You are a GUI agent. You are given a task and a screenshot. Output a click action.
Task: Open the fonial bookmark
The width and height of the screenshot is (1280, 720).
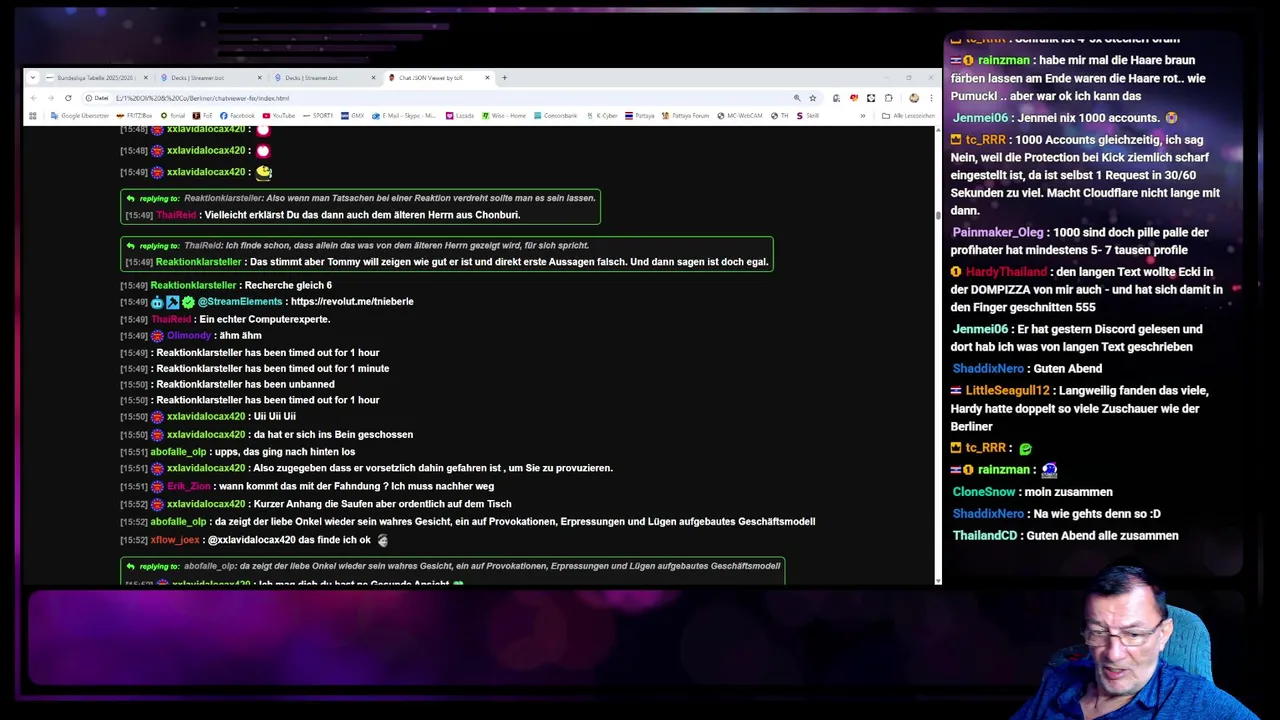click(173, 116)
